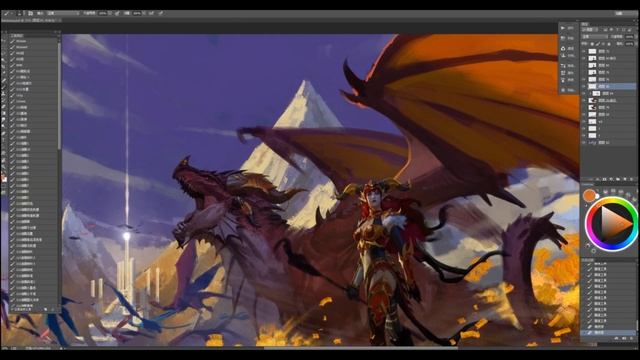Click the brush opacity percentage field
Image resolution: width=640 pixels, height=360 pixels.
[x=102, y=13]
